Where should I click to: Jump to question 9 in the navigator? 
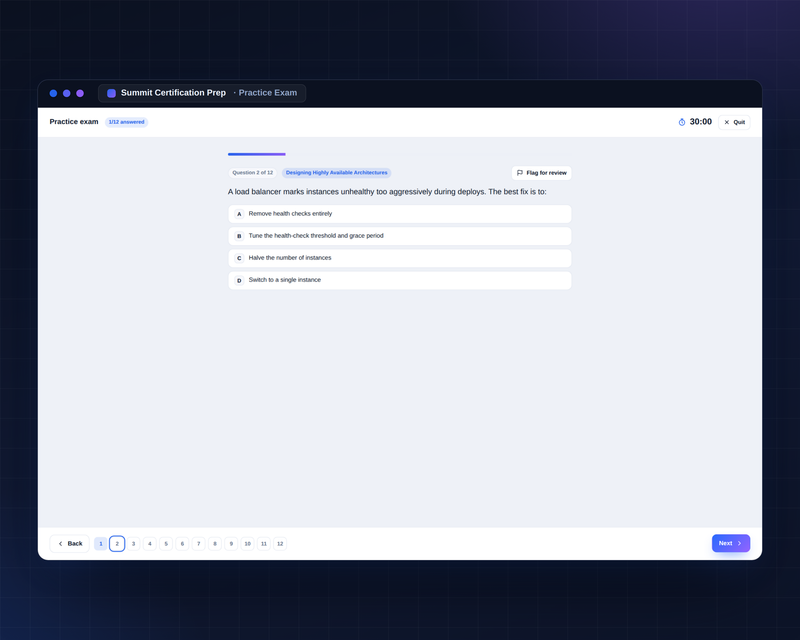point(231,544)
